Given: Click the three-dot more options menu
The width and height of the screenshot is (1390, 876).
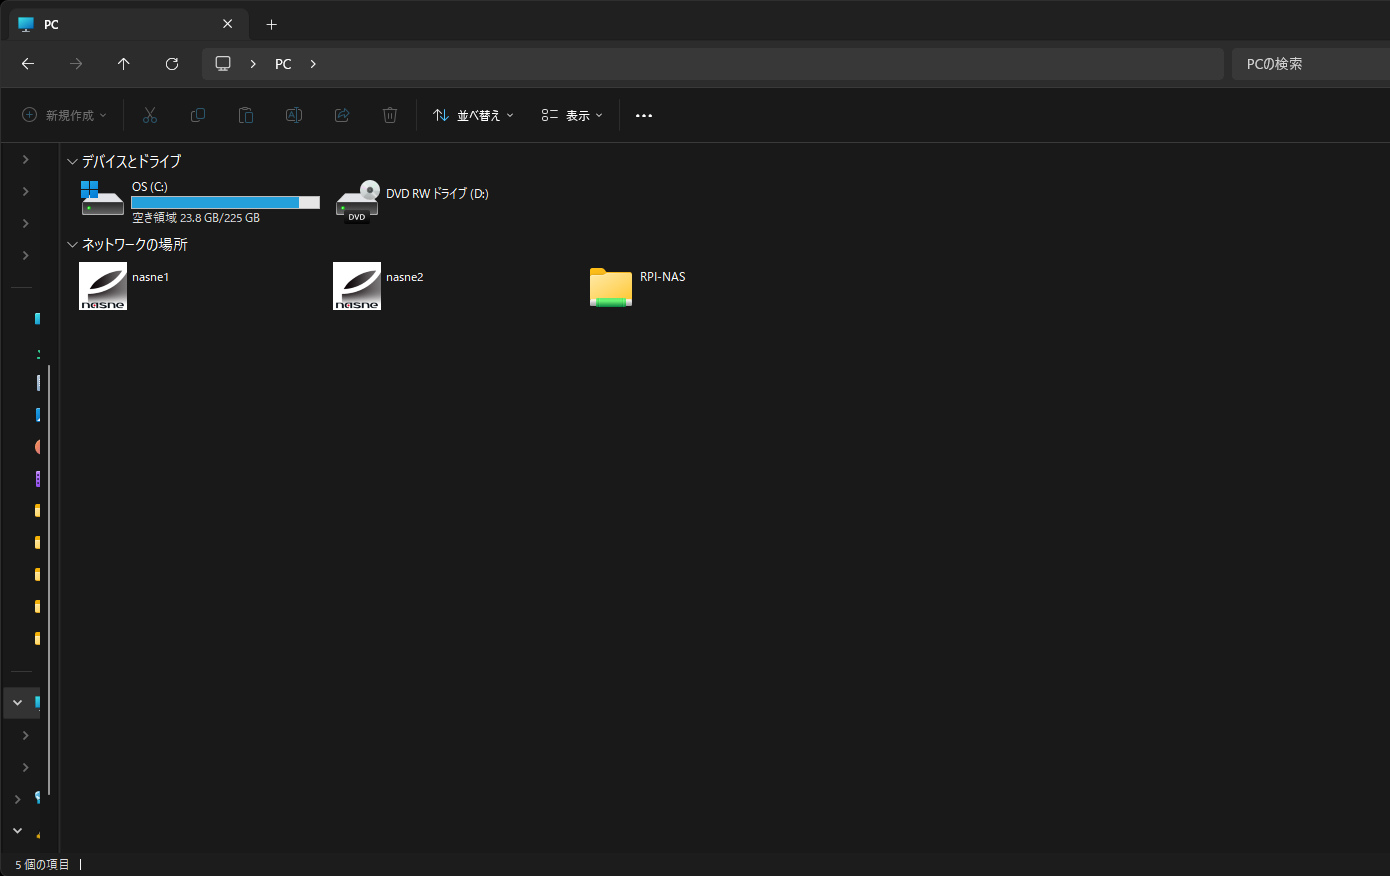Looking at the screenshot, I should [x=644, y=115].
